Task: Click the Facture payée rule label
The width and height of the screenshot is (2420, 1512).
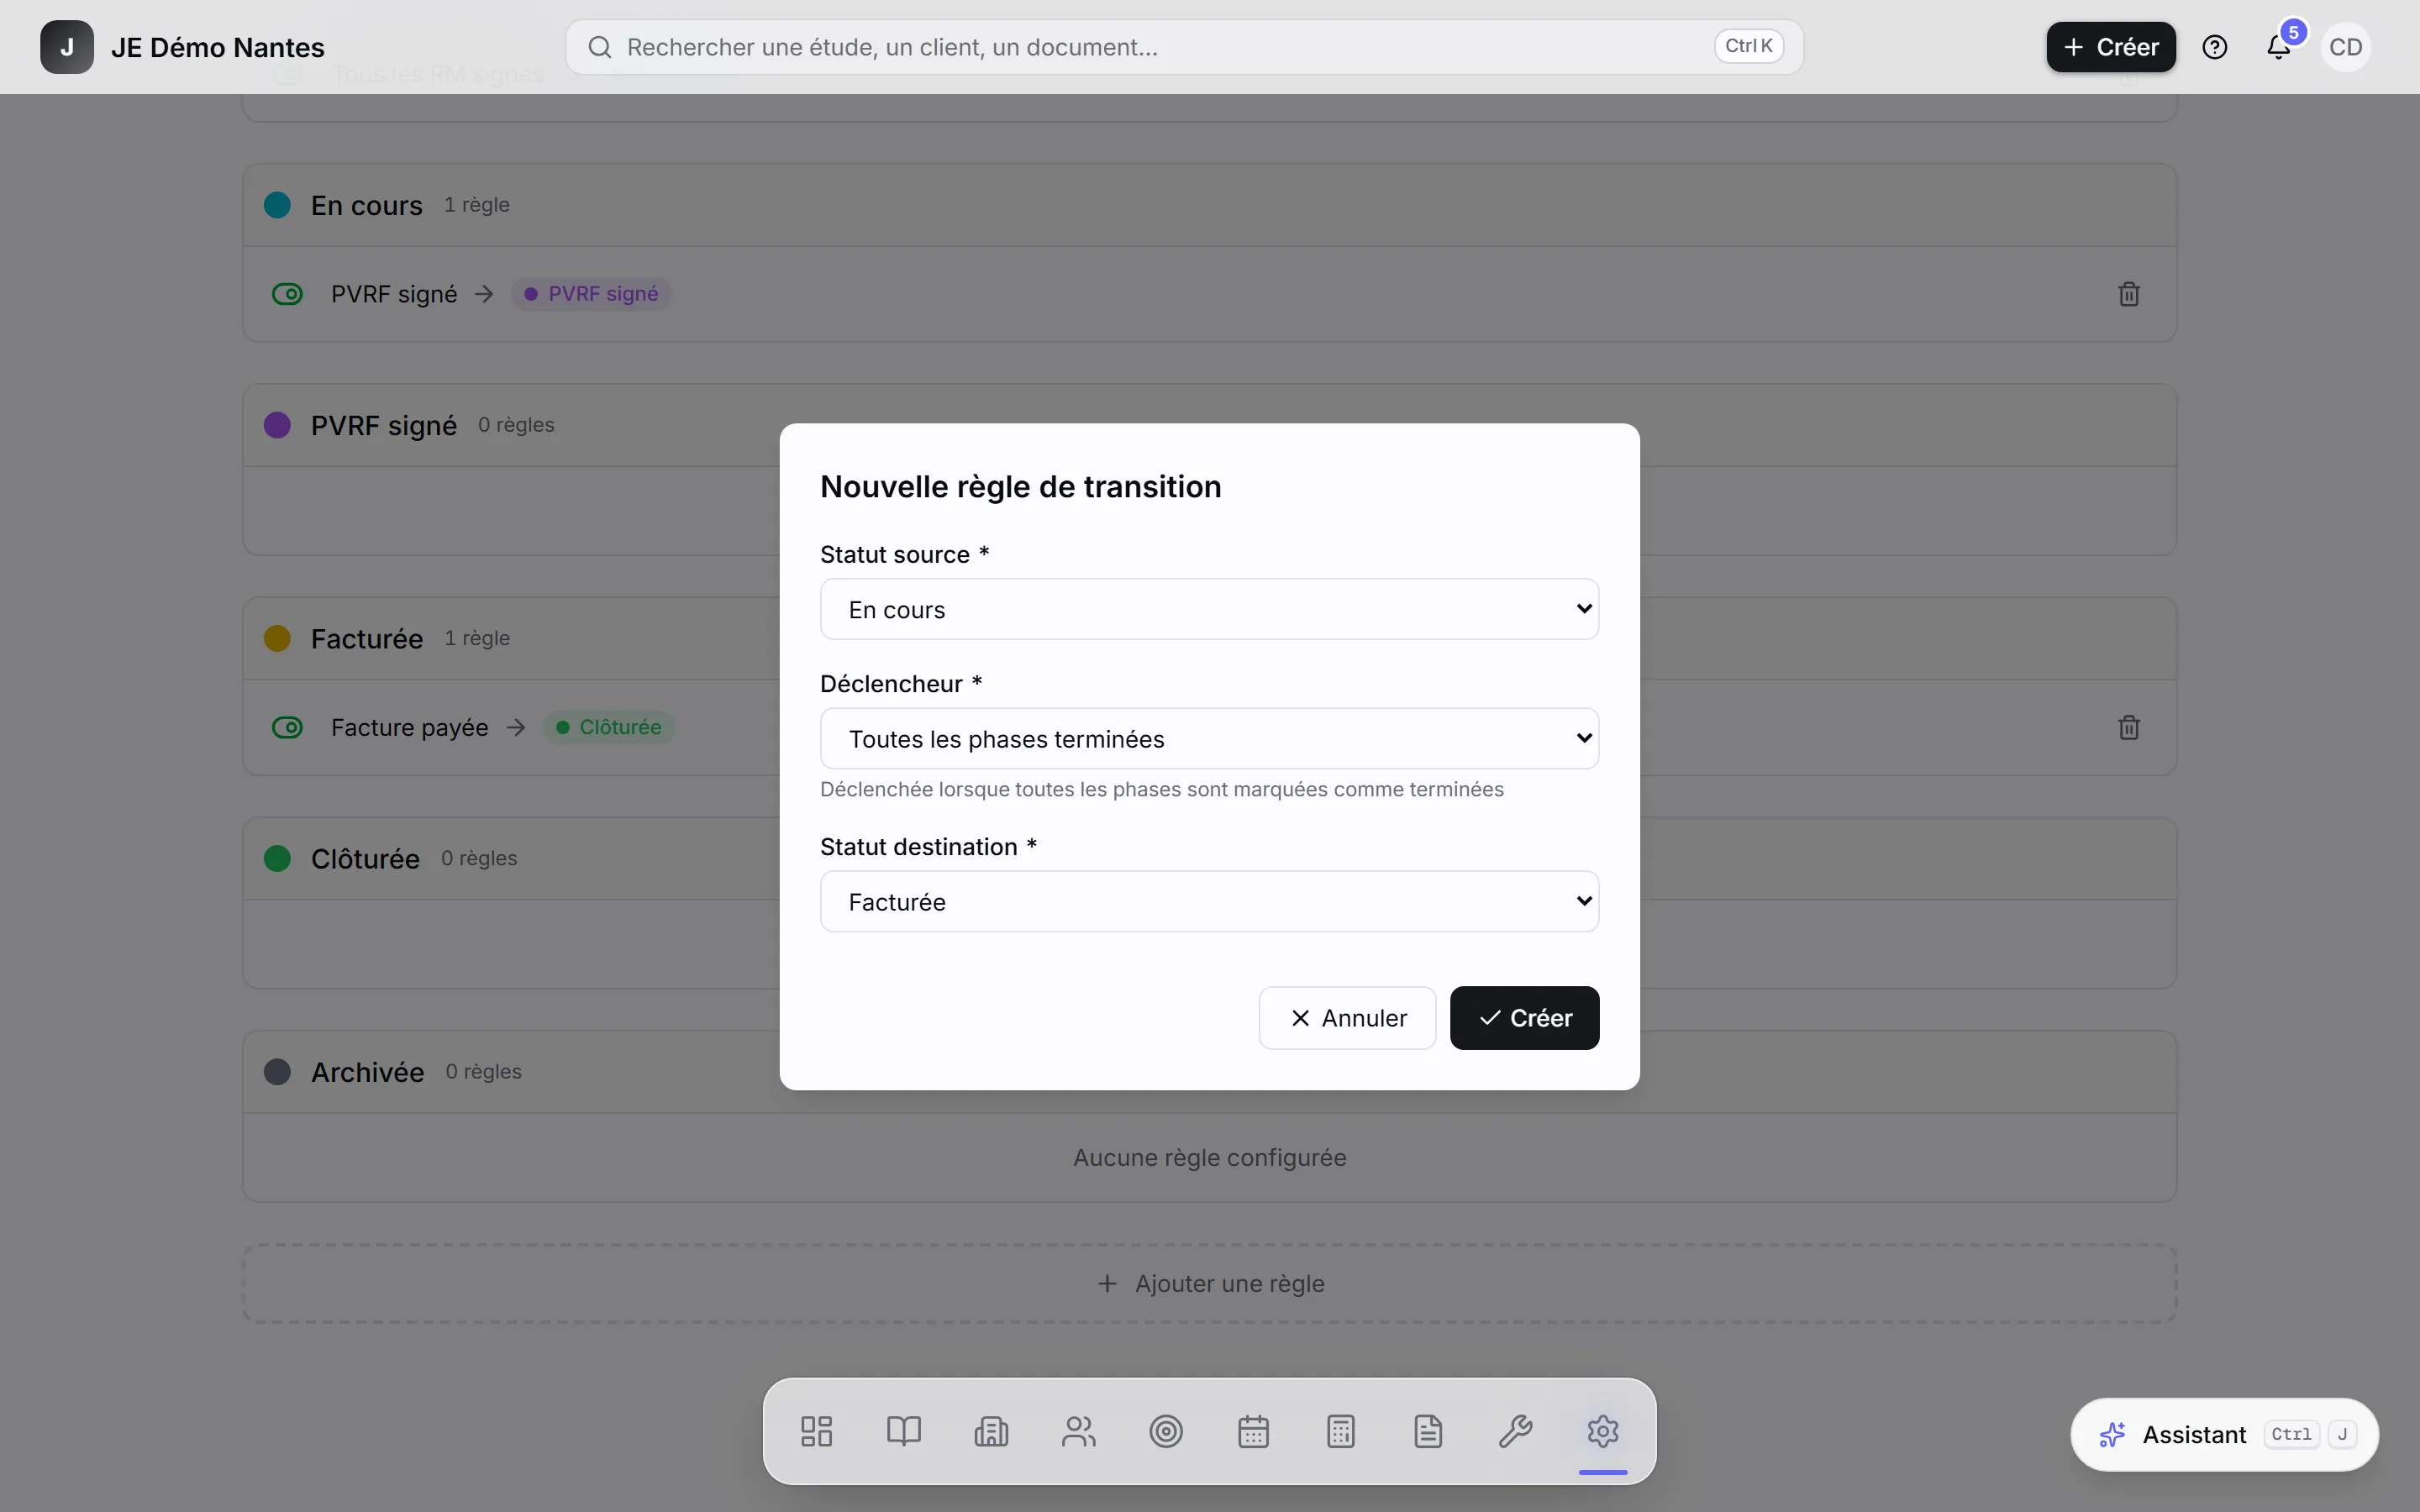Action: coord(410,727)
